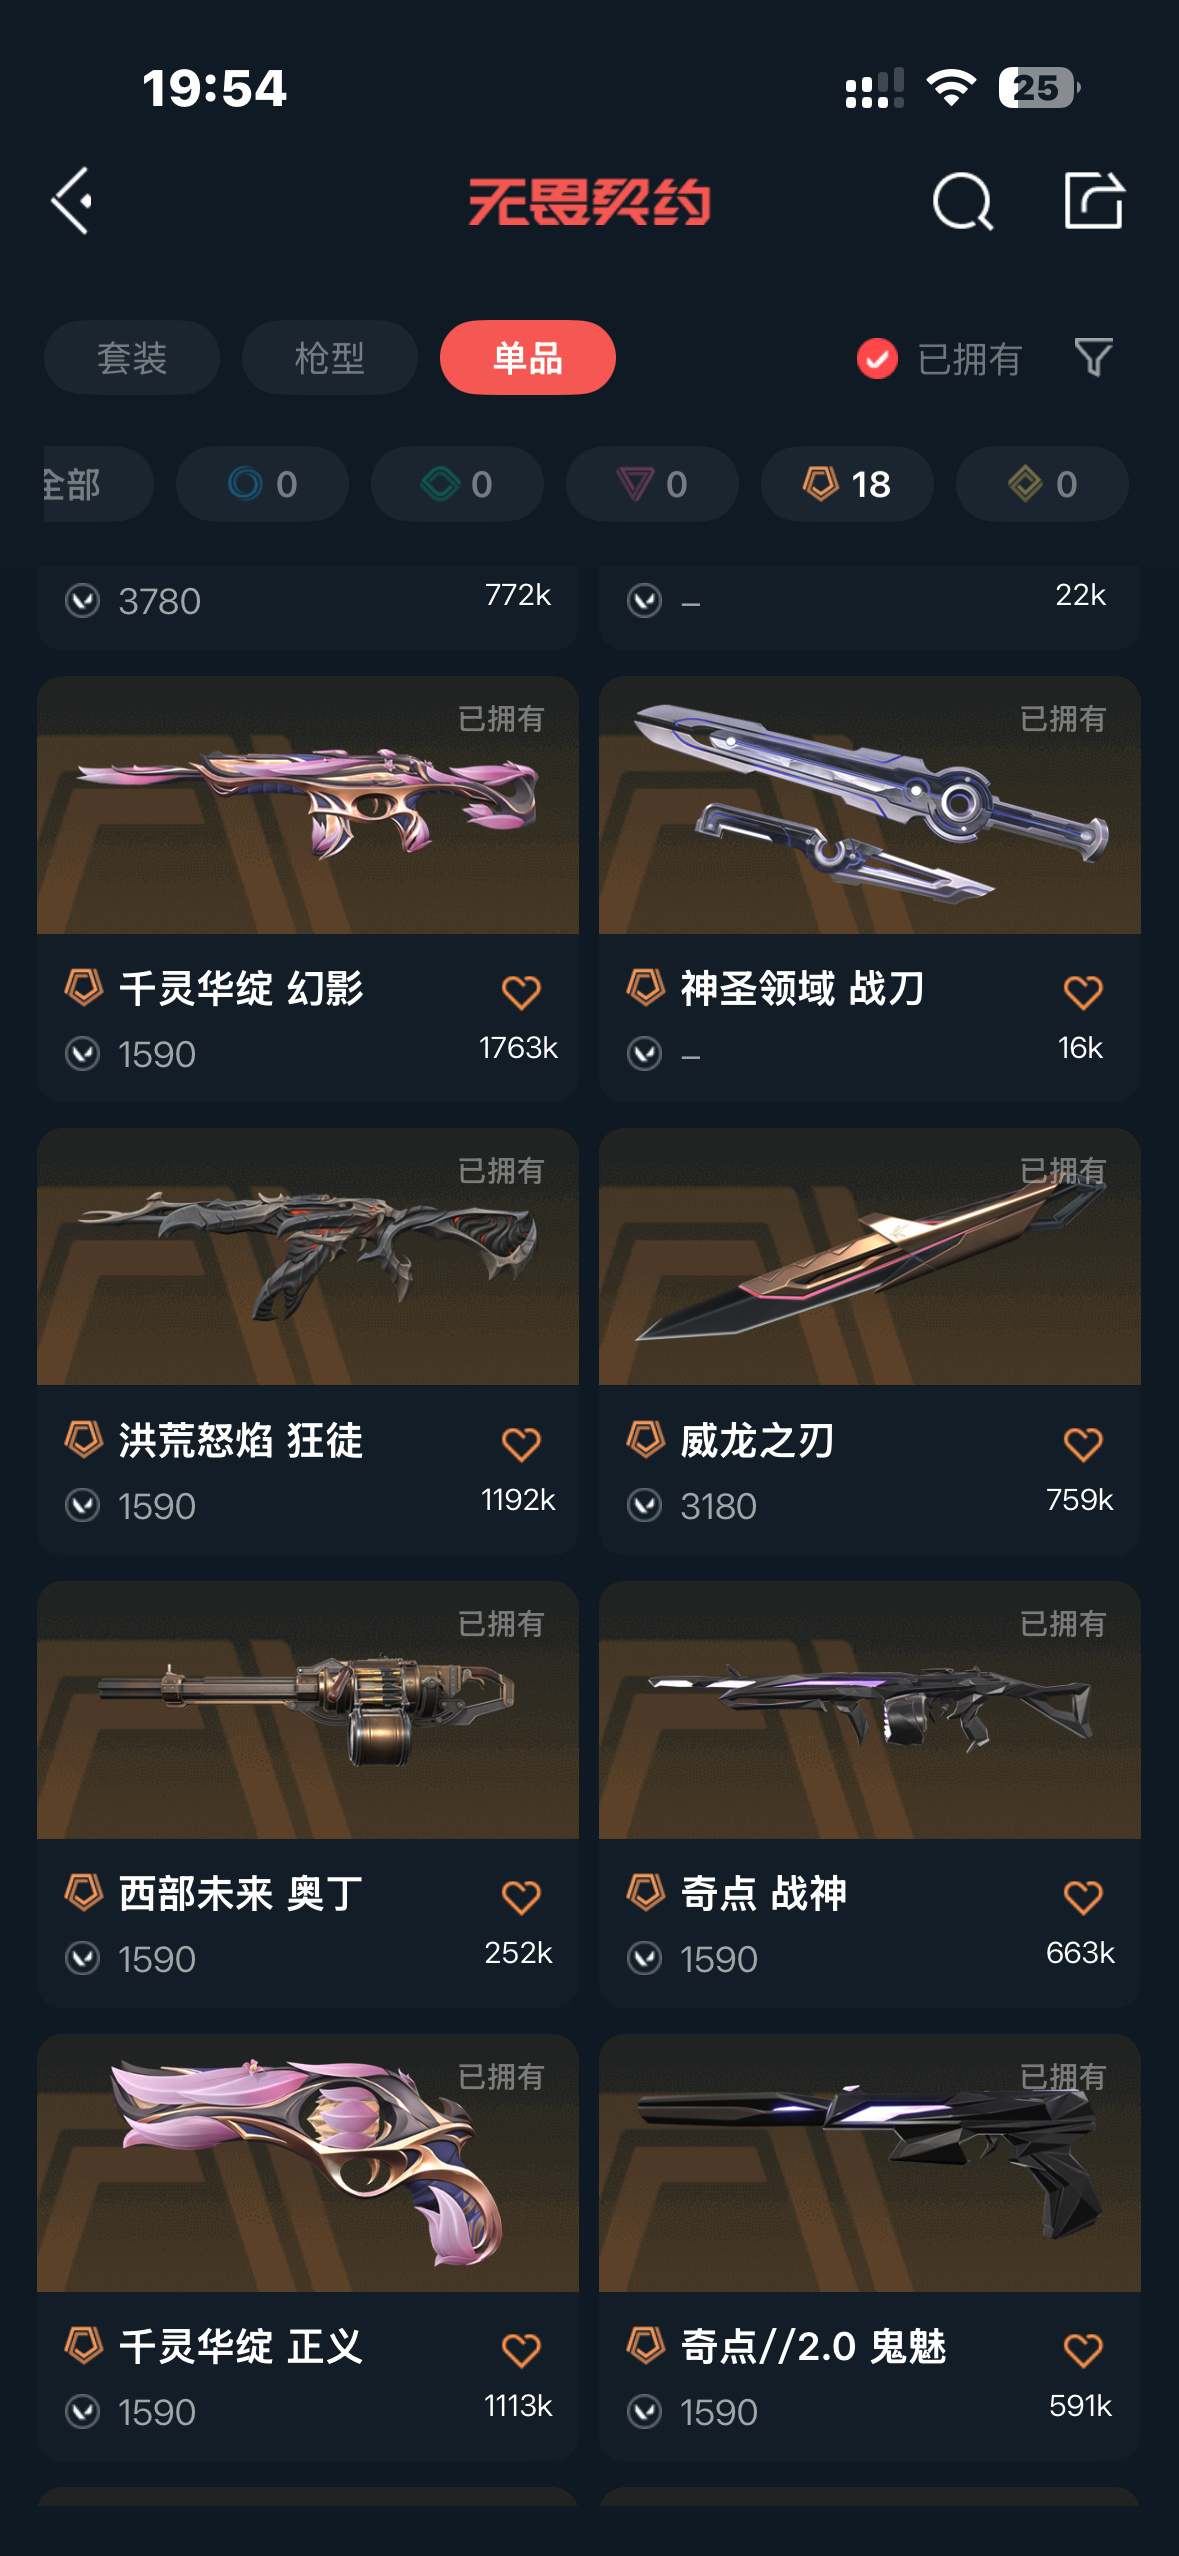
Task: Select the 全部 filter chip
Action: [98, 484]
